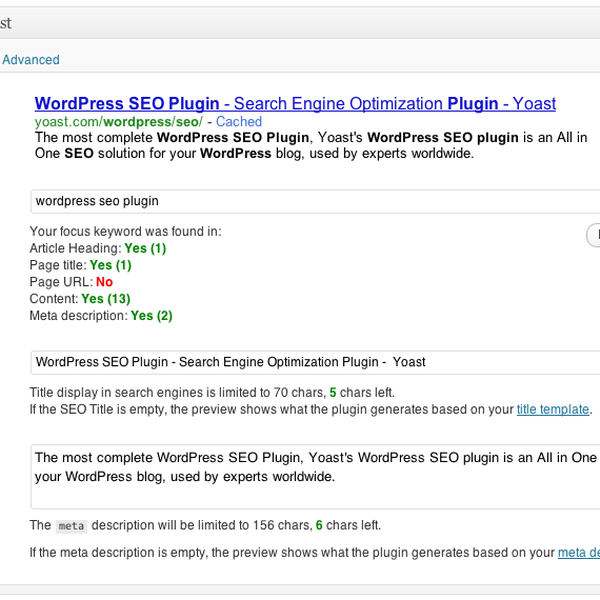The height and width of the screenshot is (600, 600).
Task: Click the red 'No' Page URL result
Action: (x=104, y=282)
